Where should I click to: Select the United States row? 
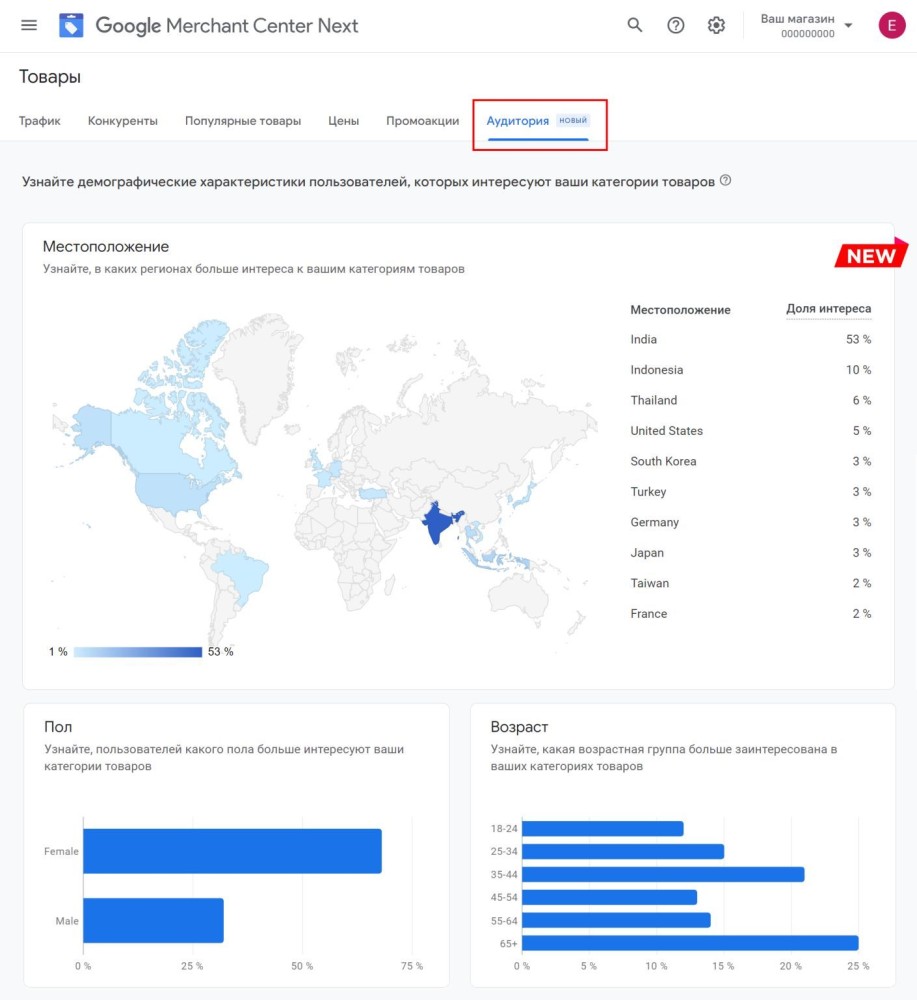(x=751, y=430)
